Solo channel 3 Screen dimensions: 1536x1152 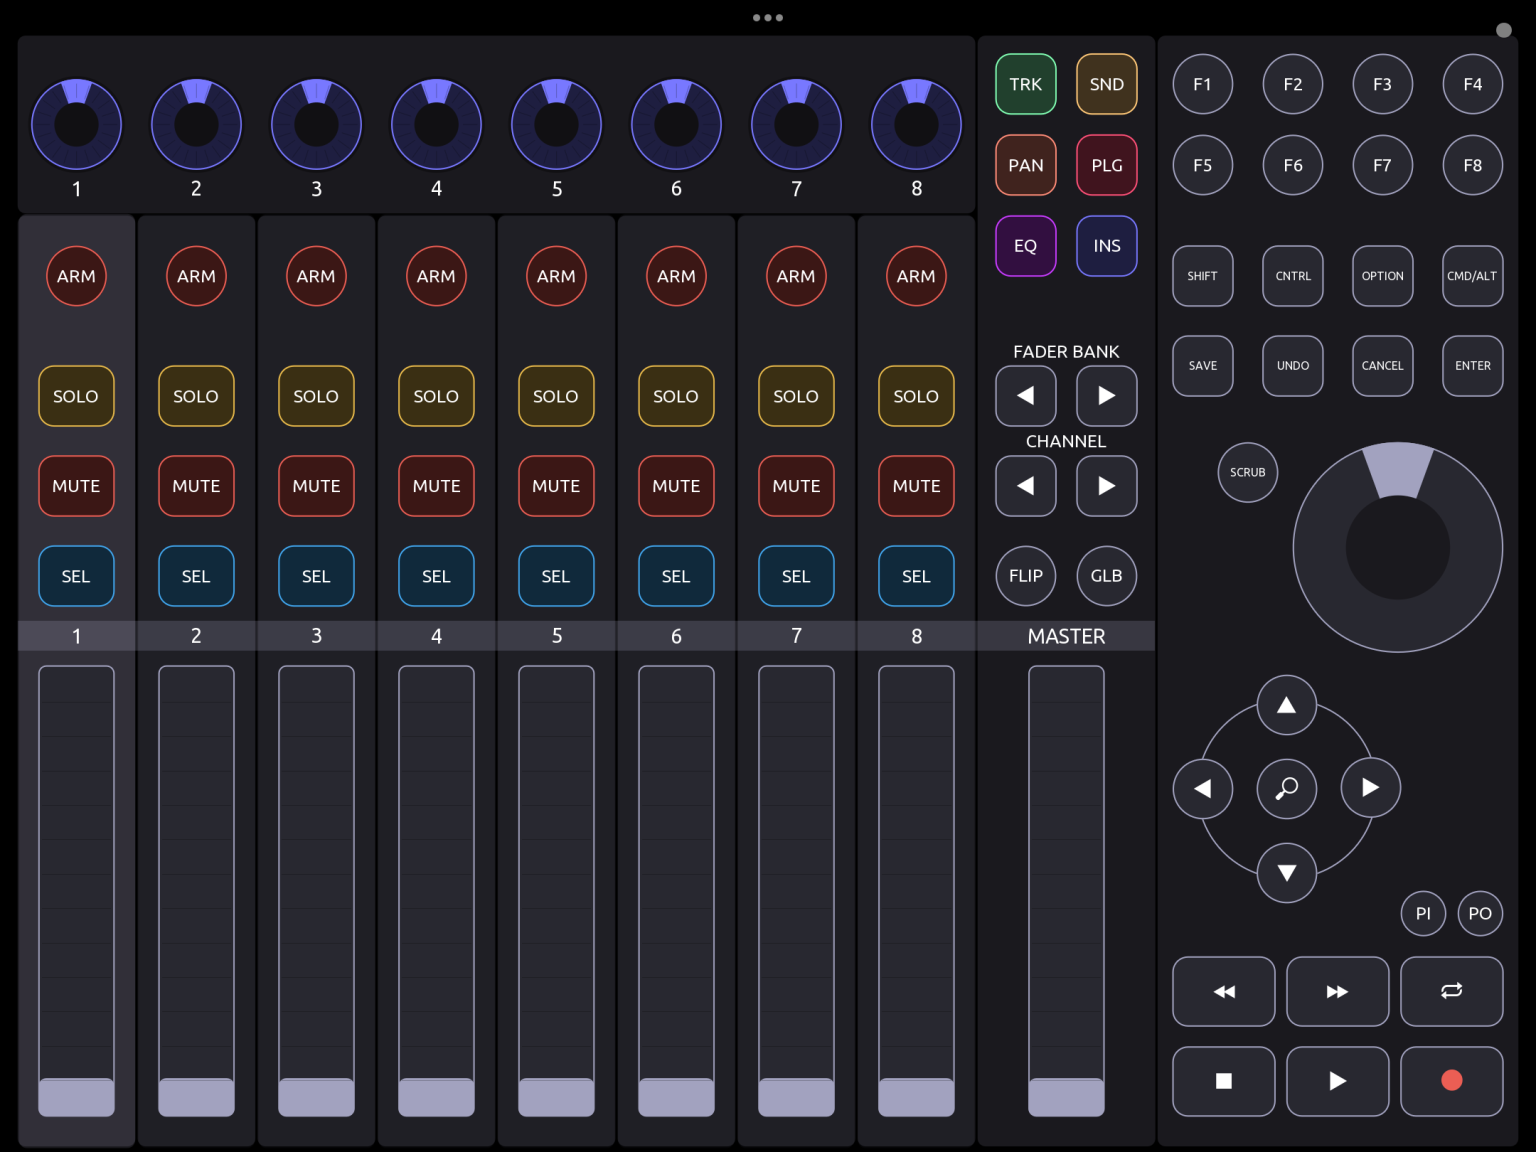pos(316,396)
